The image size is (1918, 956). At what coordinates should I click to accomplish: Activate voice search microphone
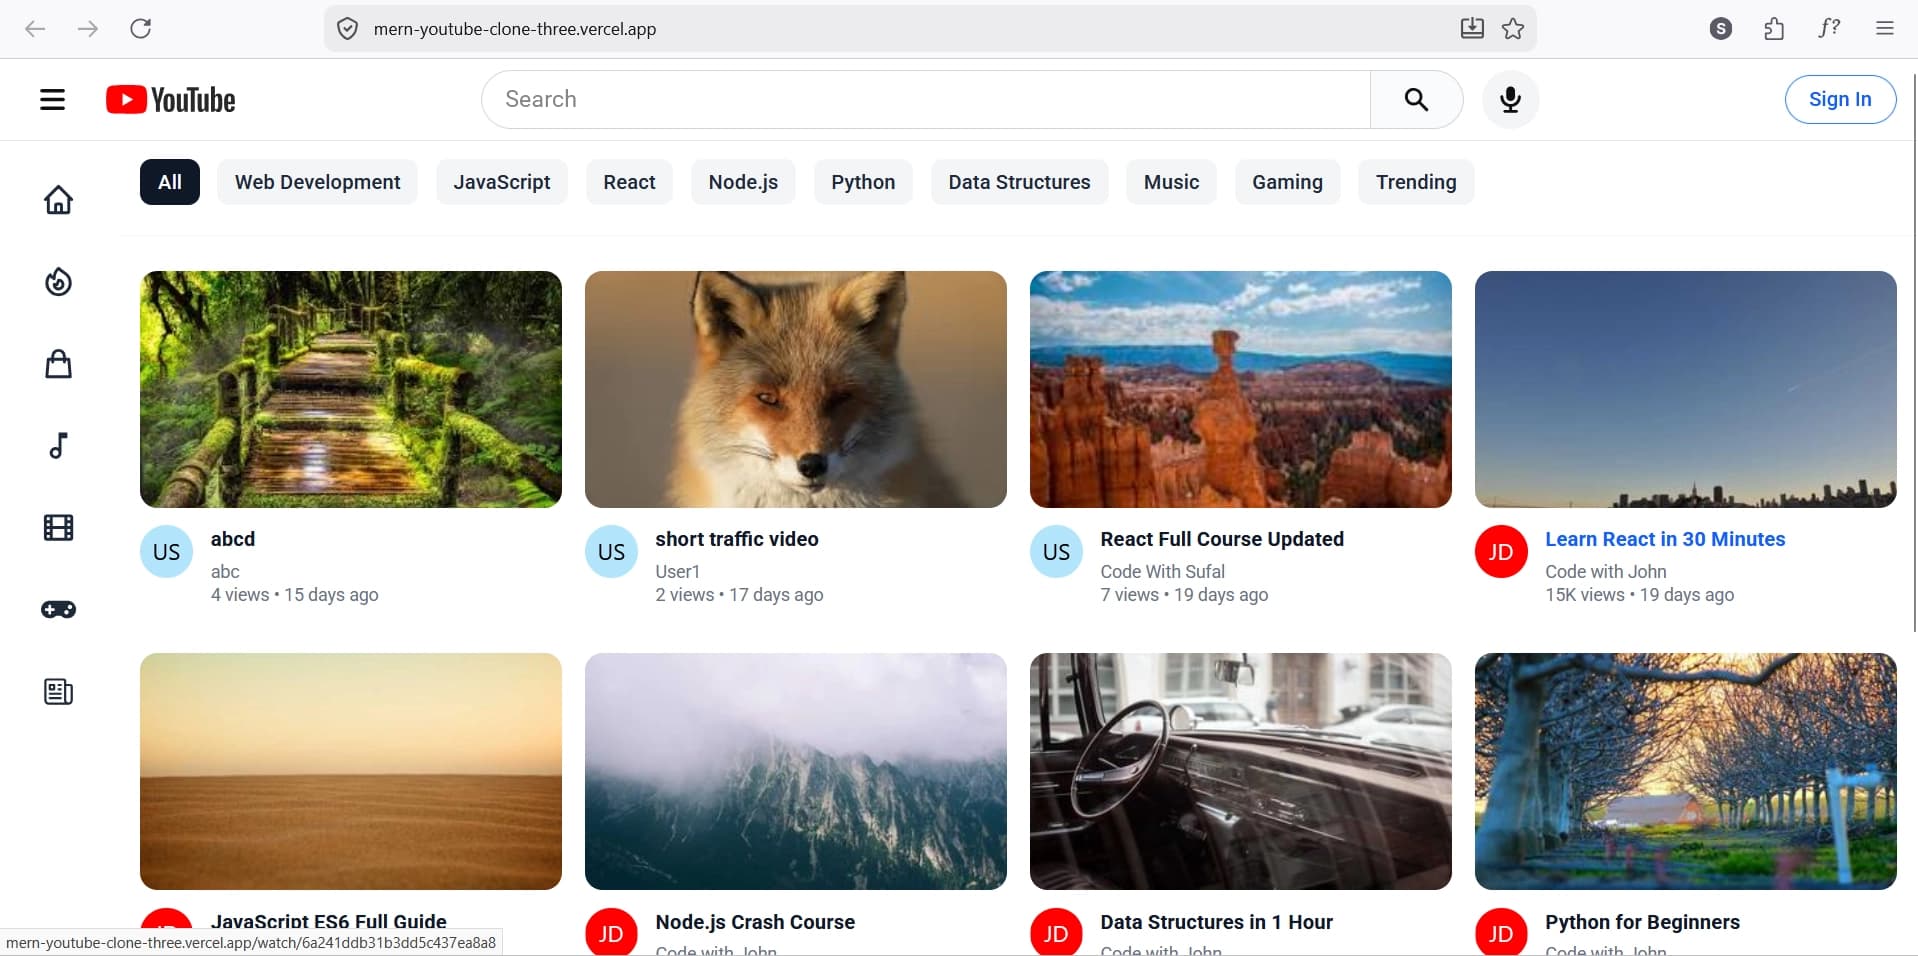tap(1510, 99)
